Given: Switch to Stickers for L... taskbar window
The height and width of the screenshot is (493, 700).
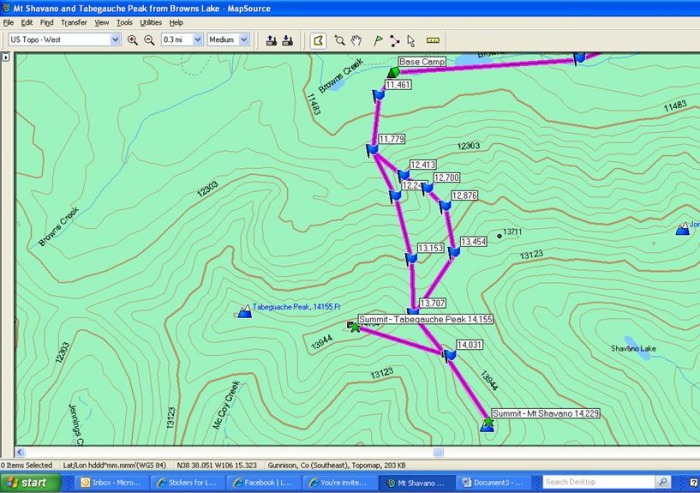Looking at the screenshot, I should click(188, 483).
